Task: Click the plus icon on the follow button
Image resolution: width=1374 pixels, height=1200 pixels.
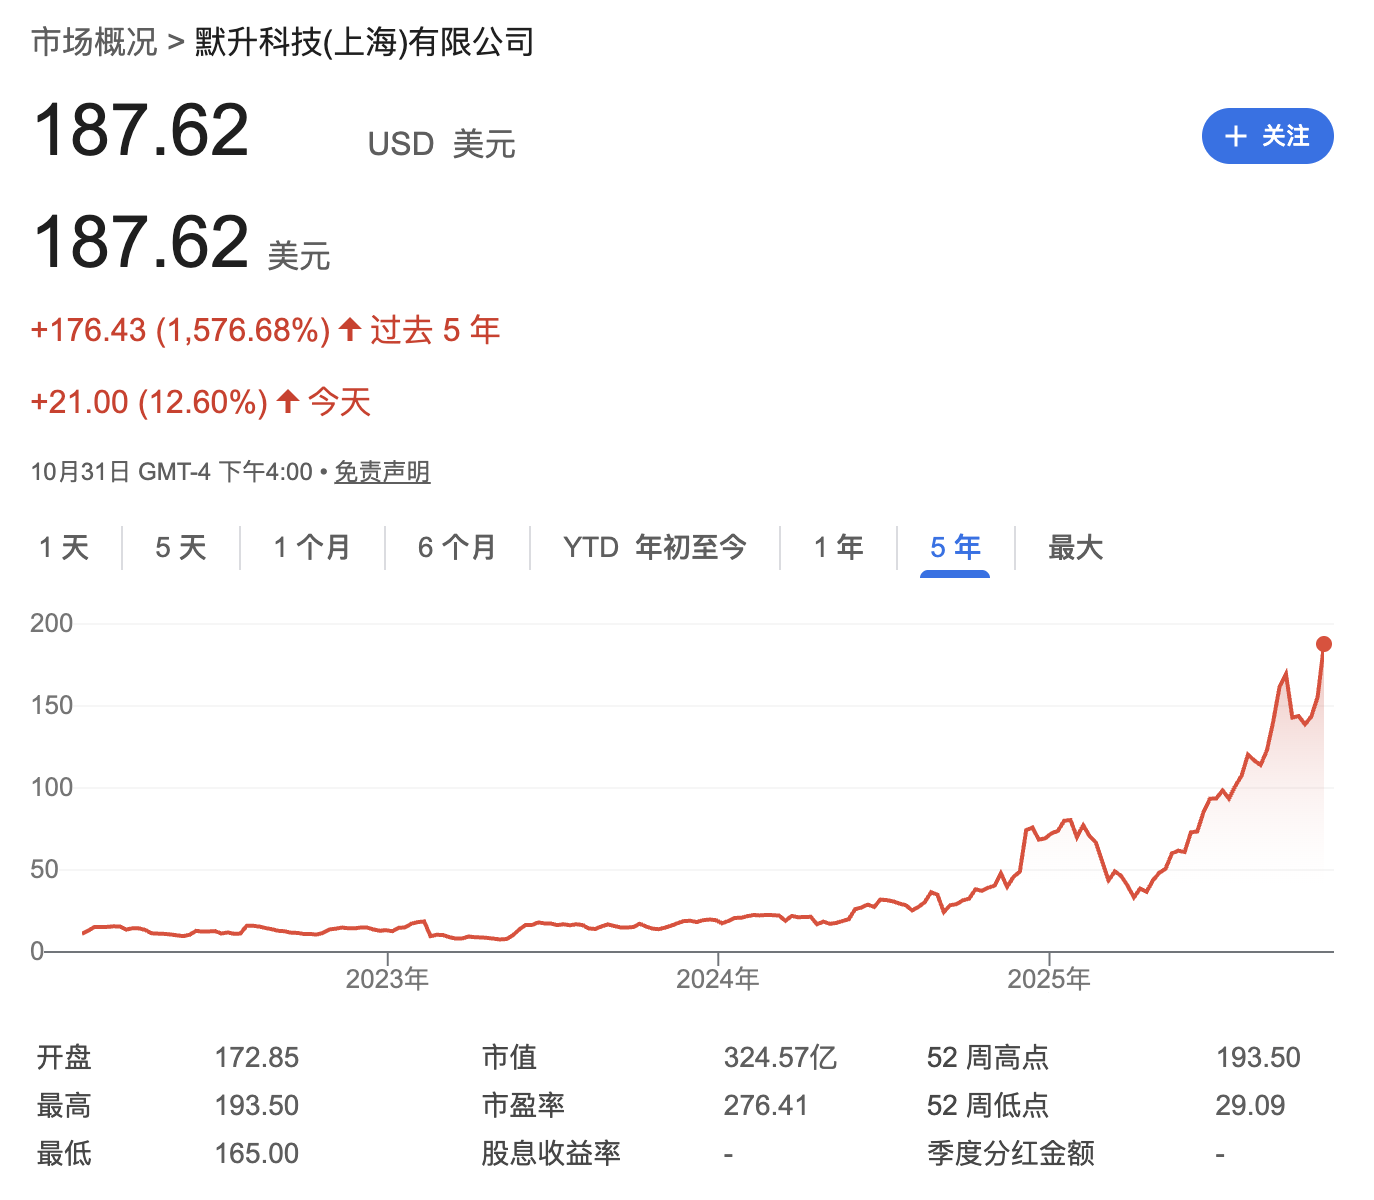Action: click(x=1235, y=136)
